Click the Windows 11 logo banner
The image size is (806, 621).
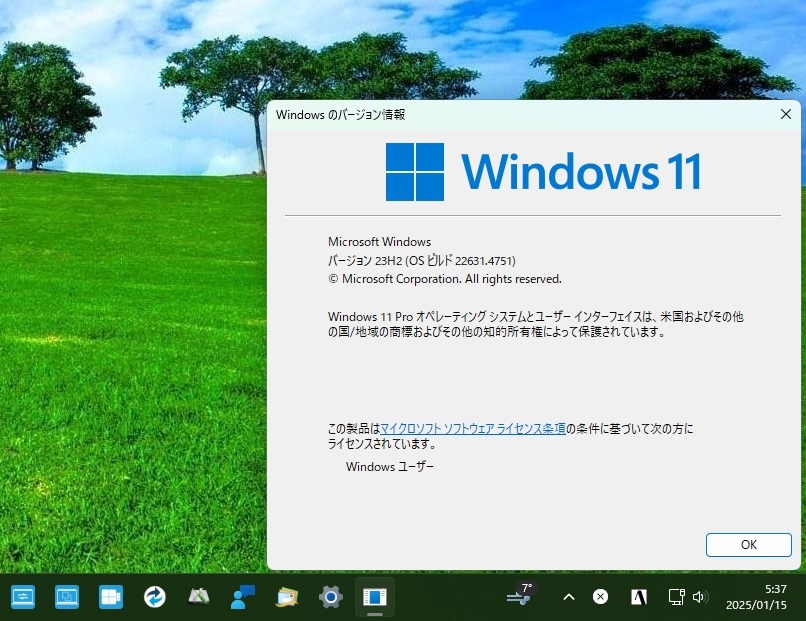click(543, 172)
